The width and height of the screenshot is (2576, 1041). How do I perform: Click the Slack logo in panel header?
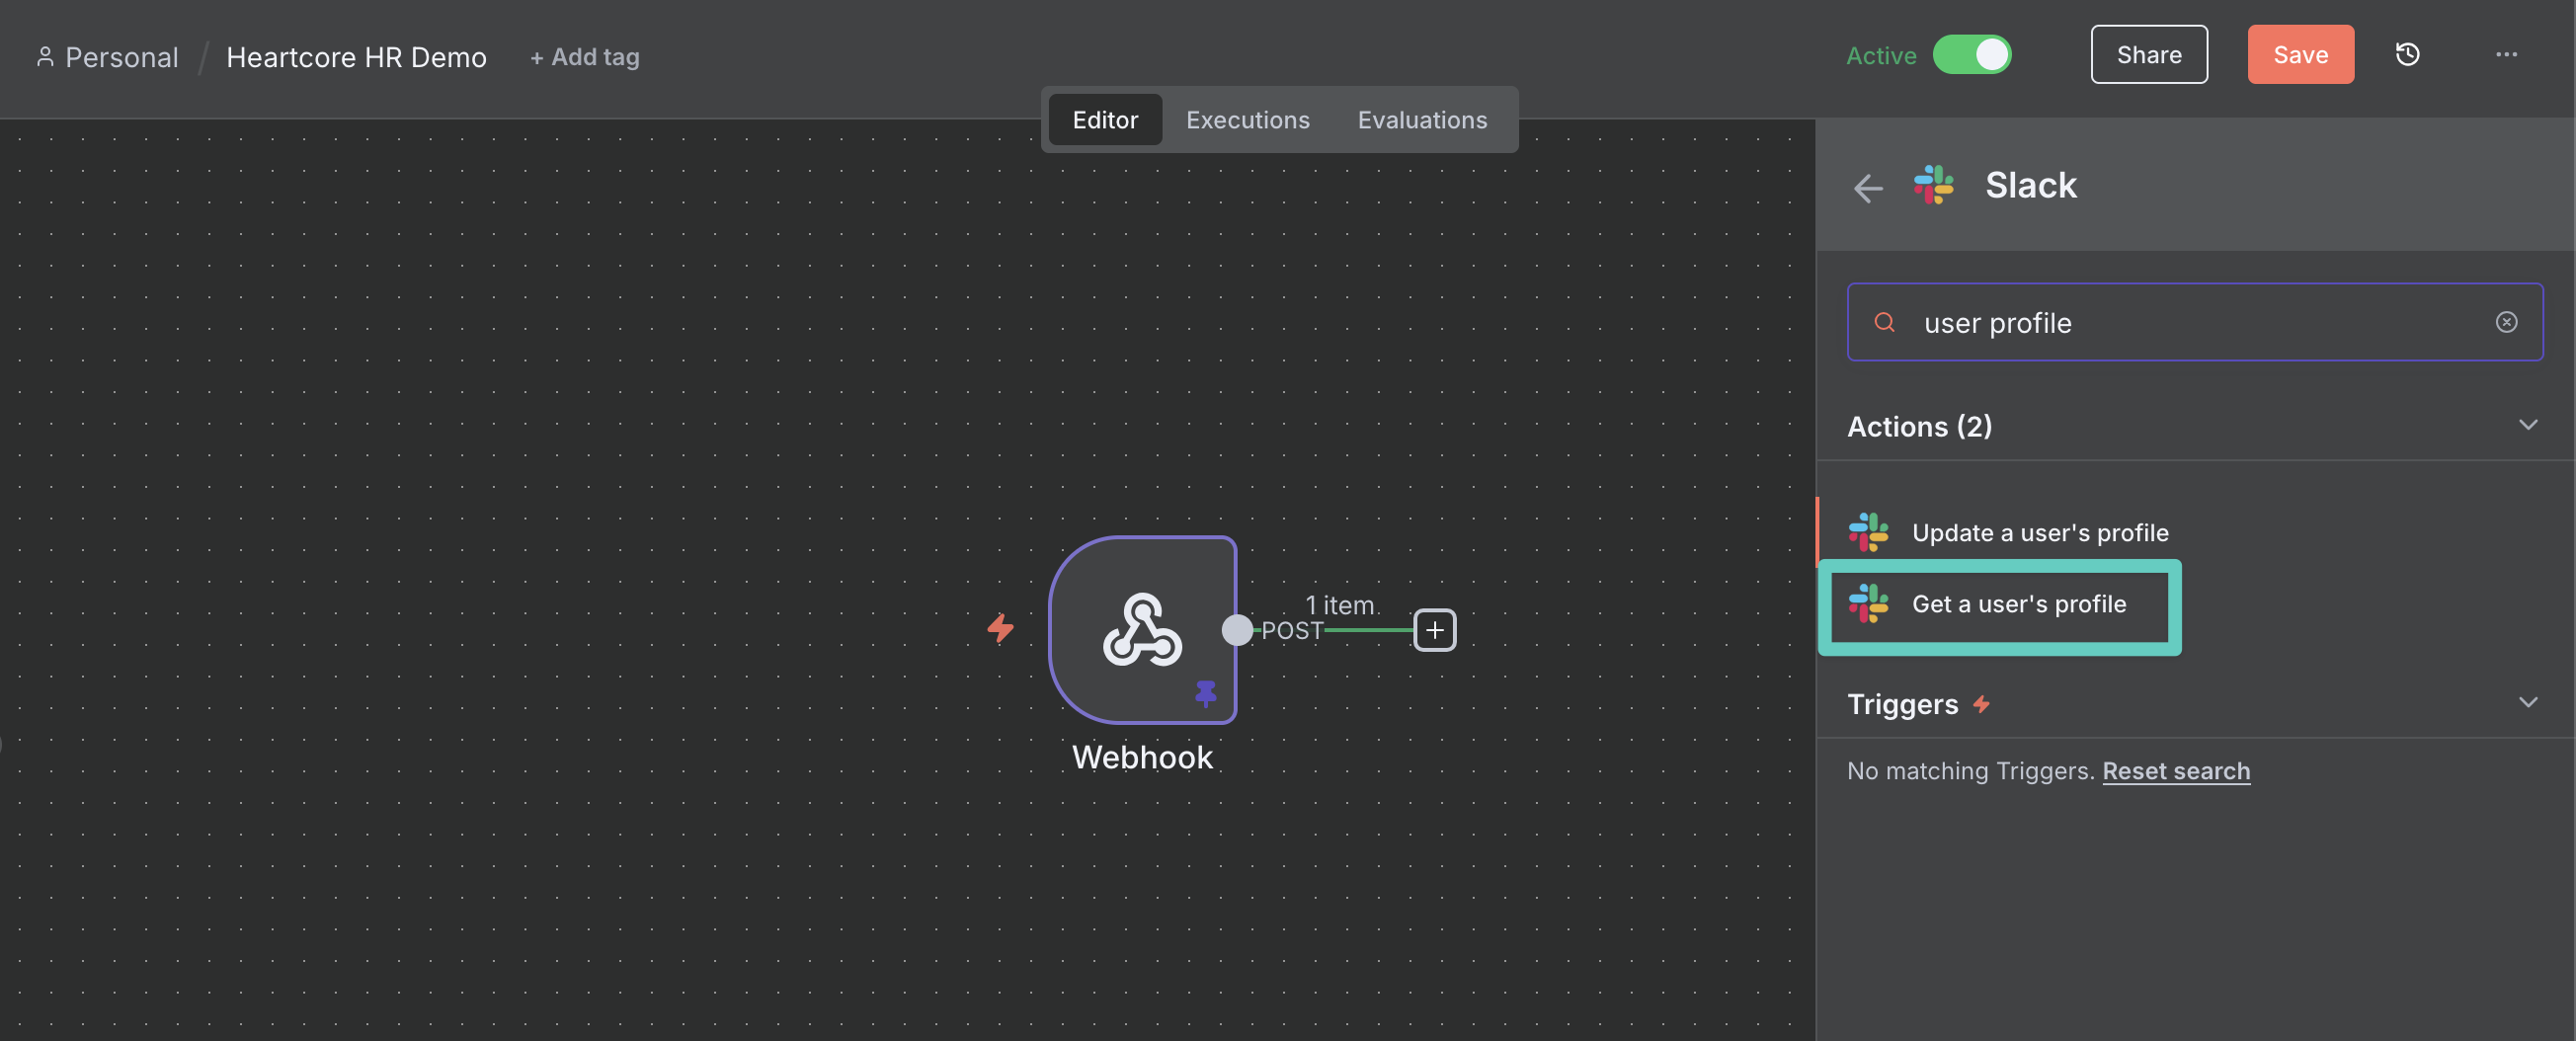tap(1934, 185)
